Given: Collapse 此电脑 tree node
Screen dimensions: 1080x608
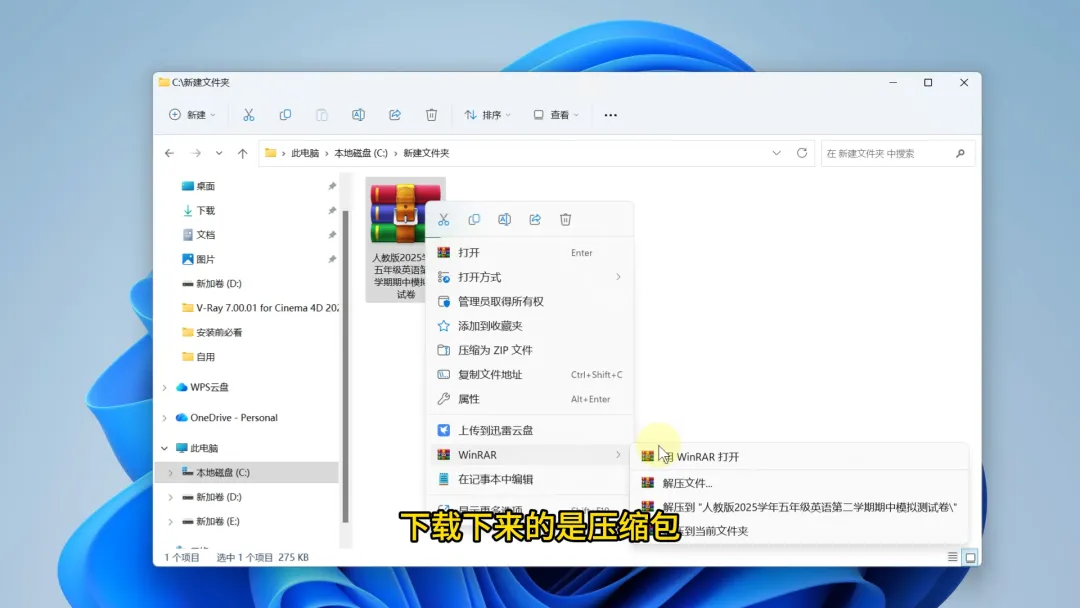Looking at the screenshot, I should pyautogui.click(x=165, y=448).
